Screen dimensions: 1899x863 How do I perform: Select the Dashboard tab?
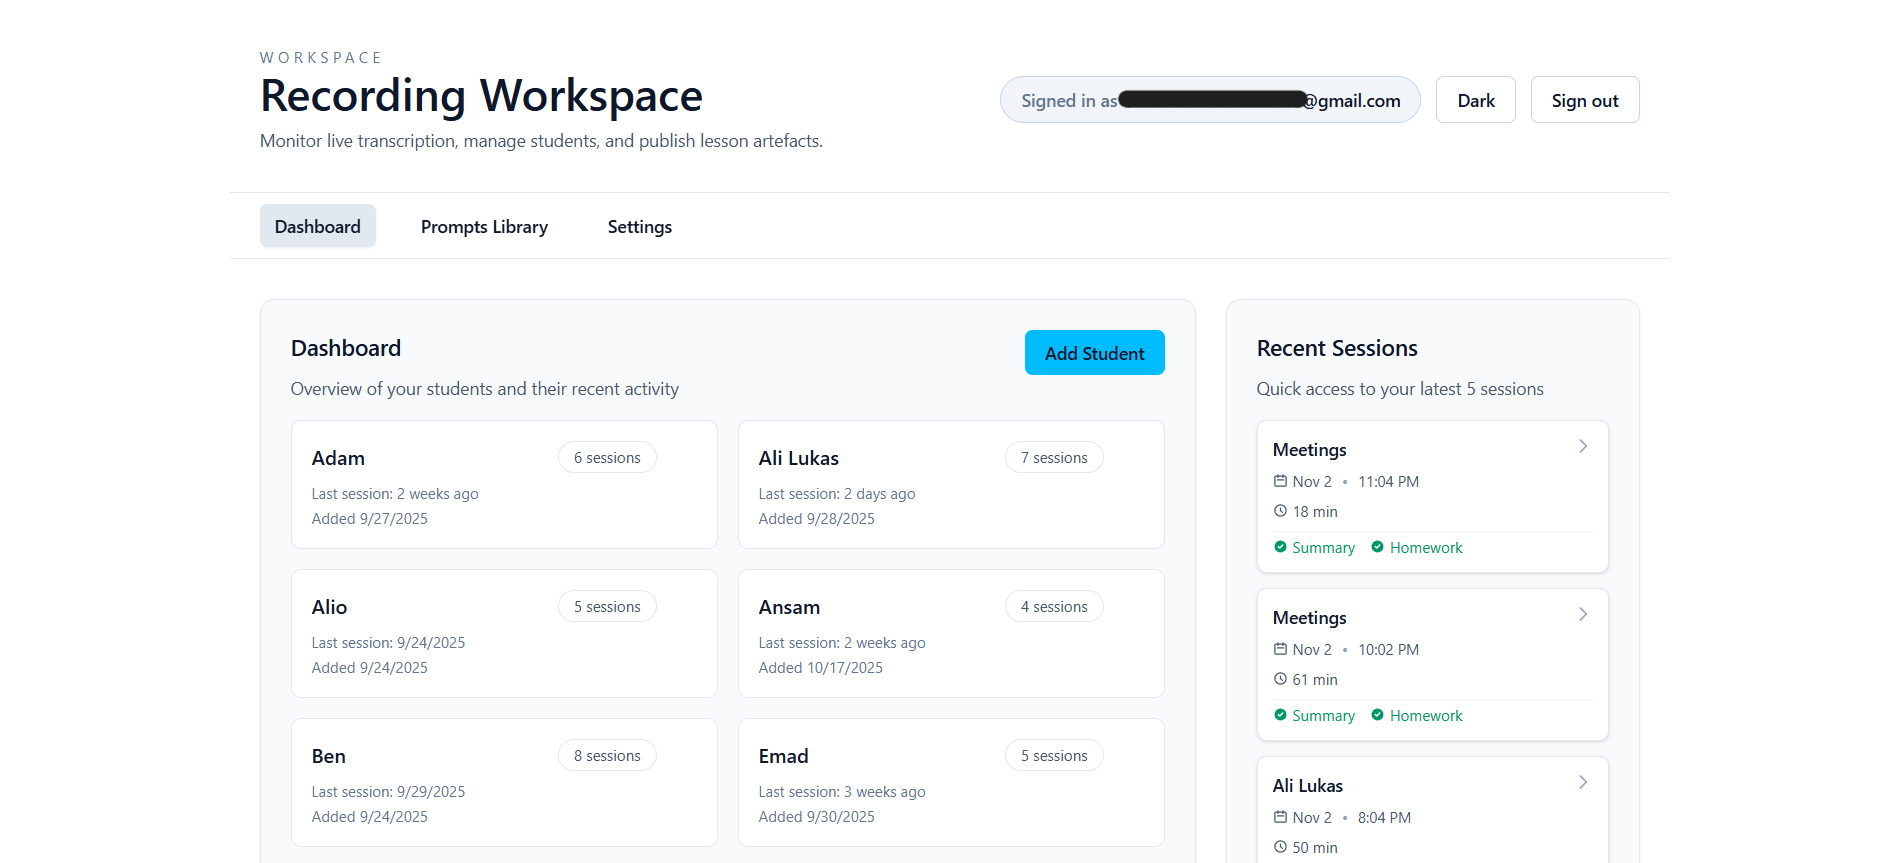pos(317,227)
